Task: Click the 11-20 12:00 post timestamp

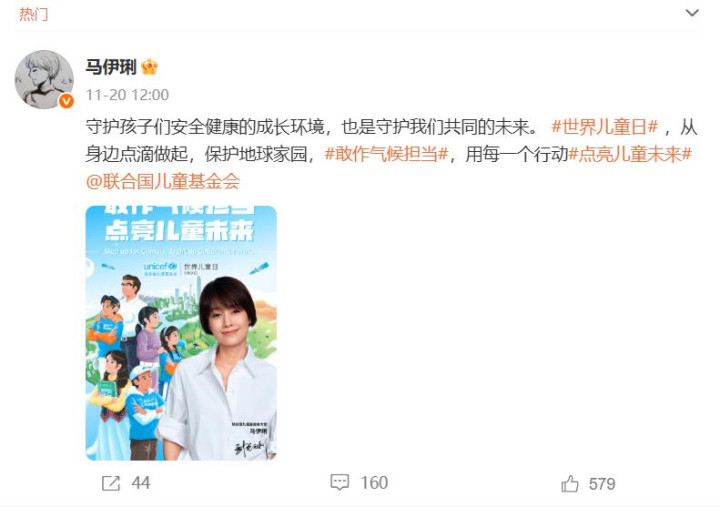Action: (127, 95)
